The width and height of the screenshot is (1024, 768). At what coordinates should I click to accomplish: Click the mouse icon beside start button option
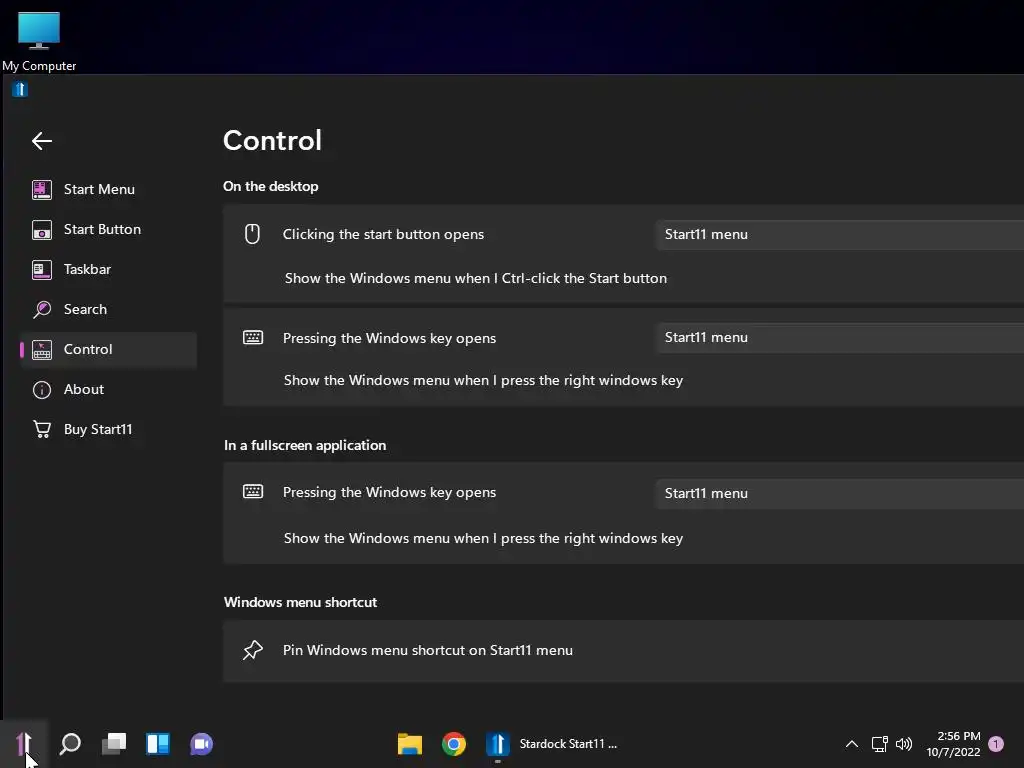pos(252,234)
